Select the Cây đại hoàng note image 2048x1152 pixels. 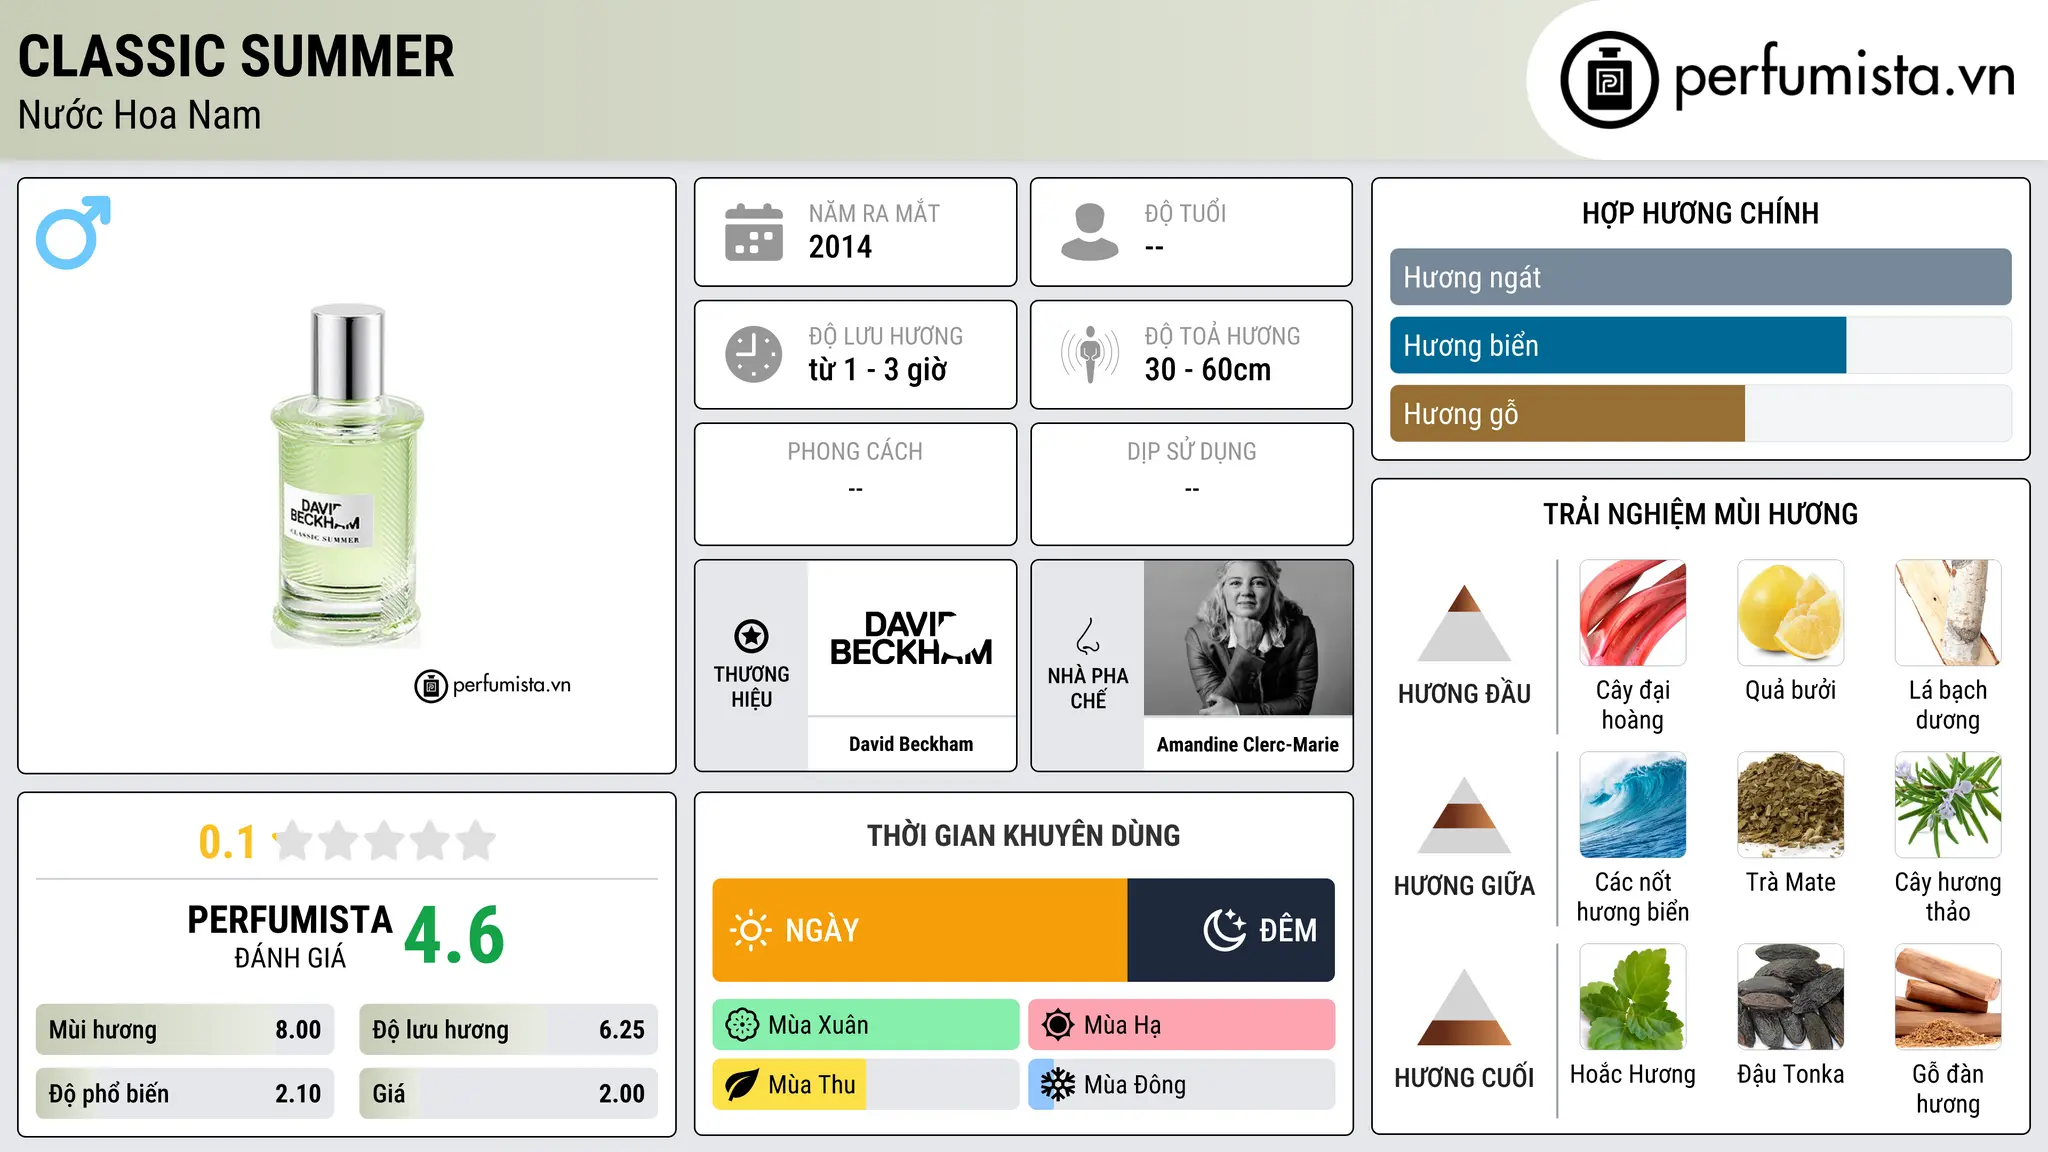[x=1633, y=613]
